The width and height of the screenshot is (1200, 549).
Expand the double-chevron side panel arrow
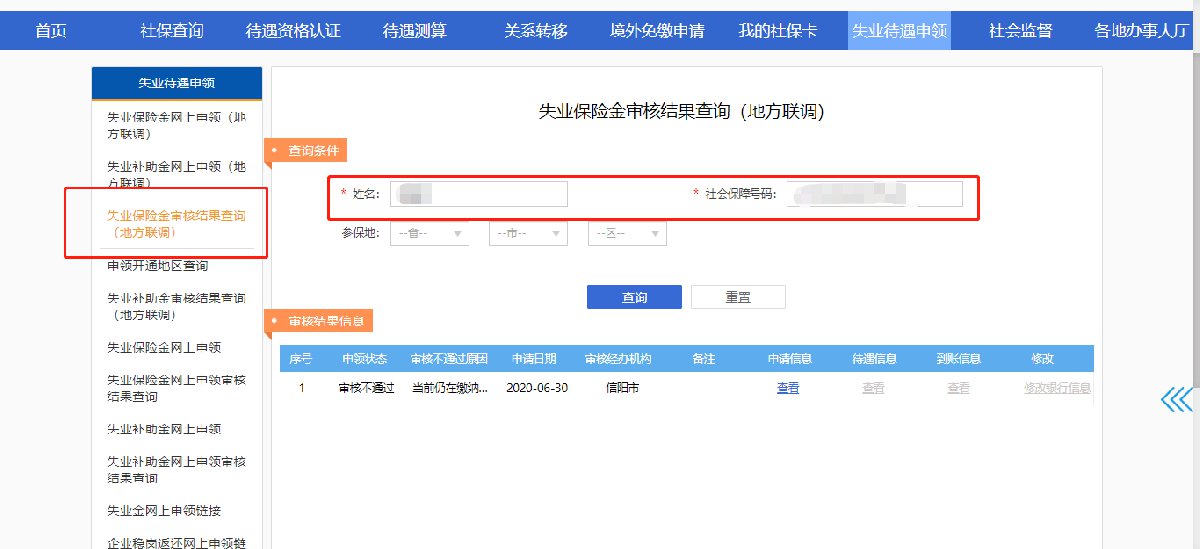(x=1178, y=399)
